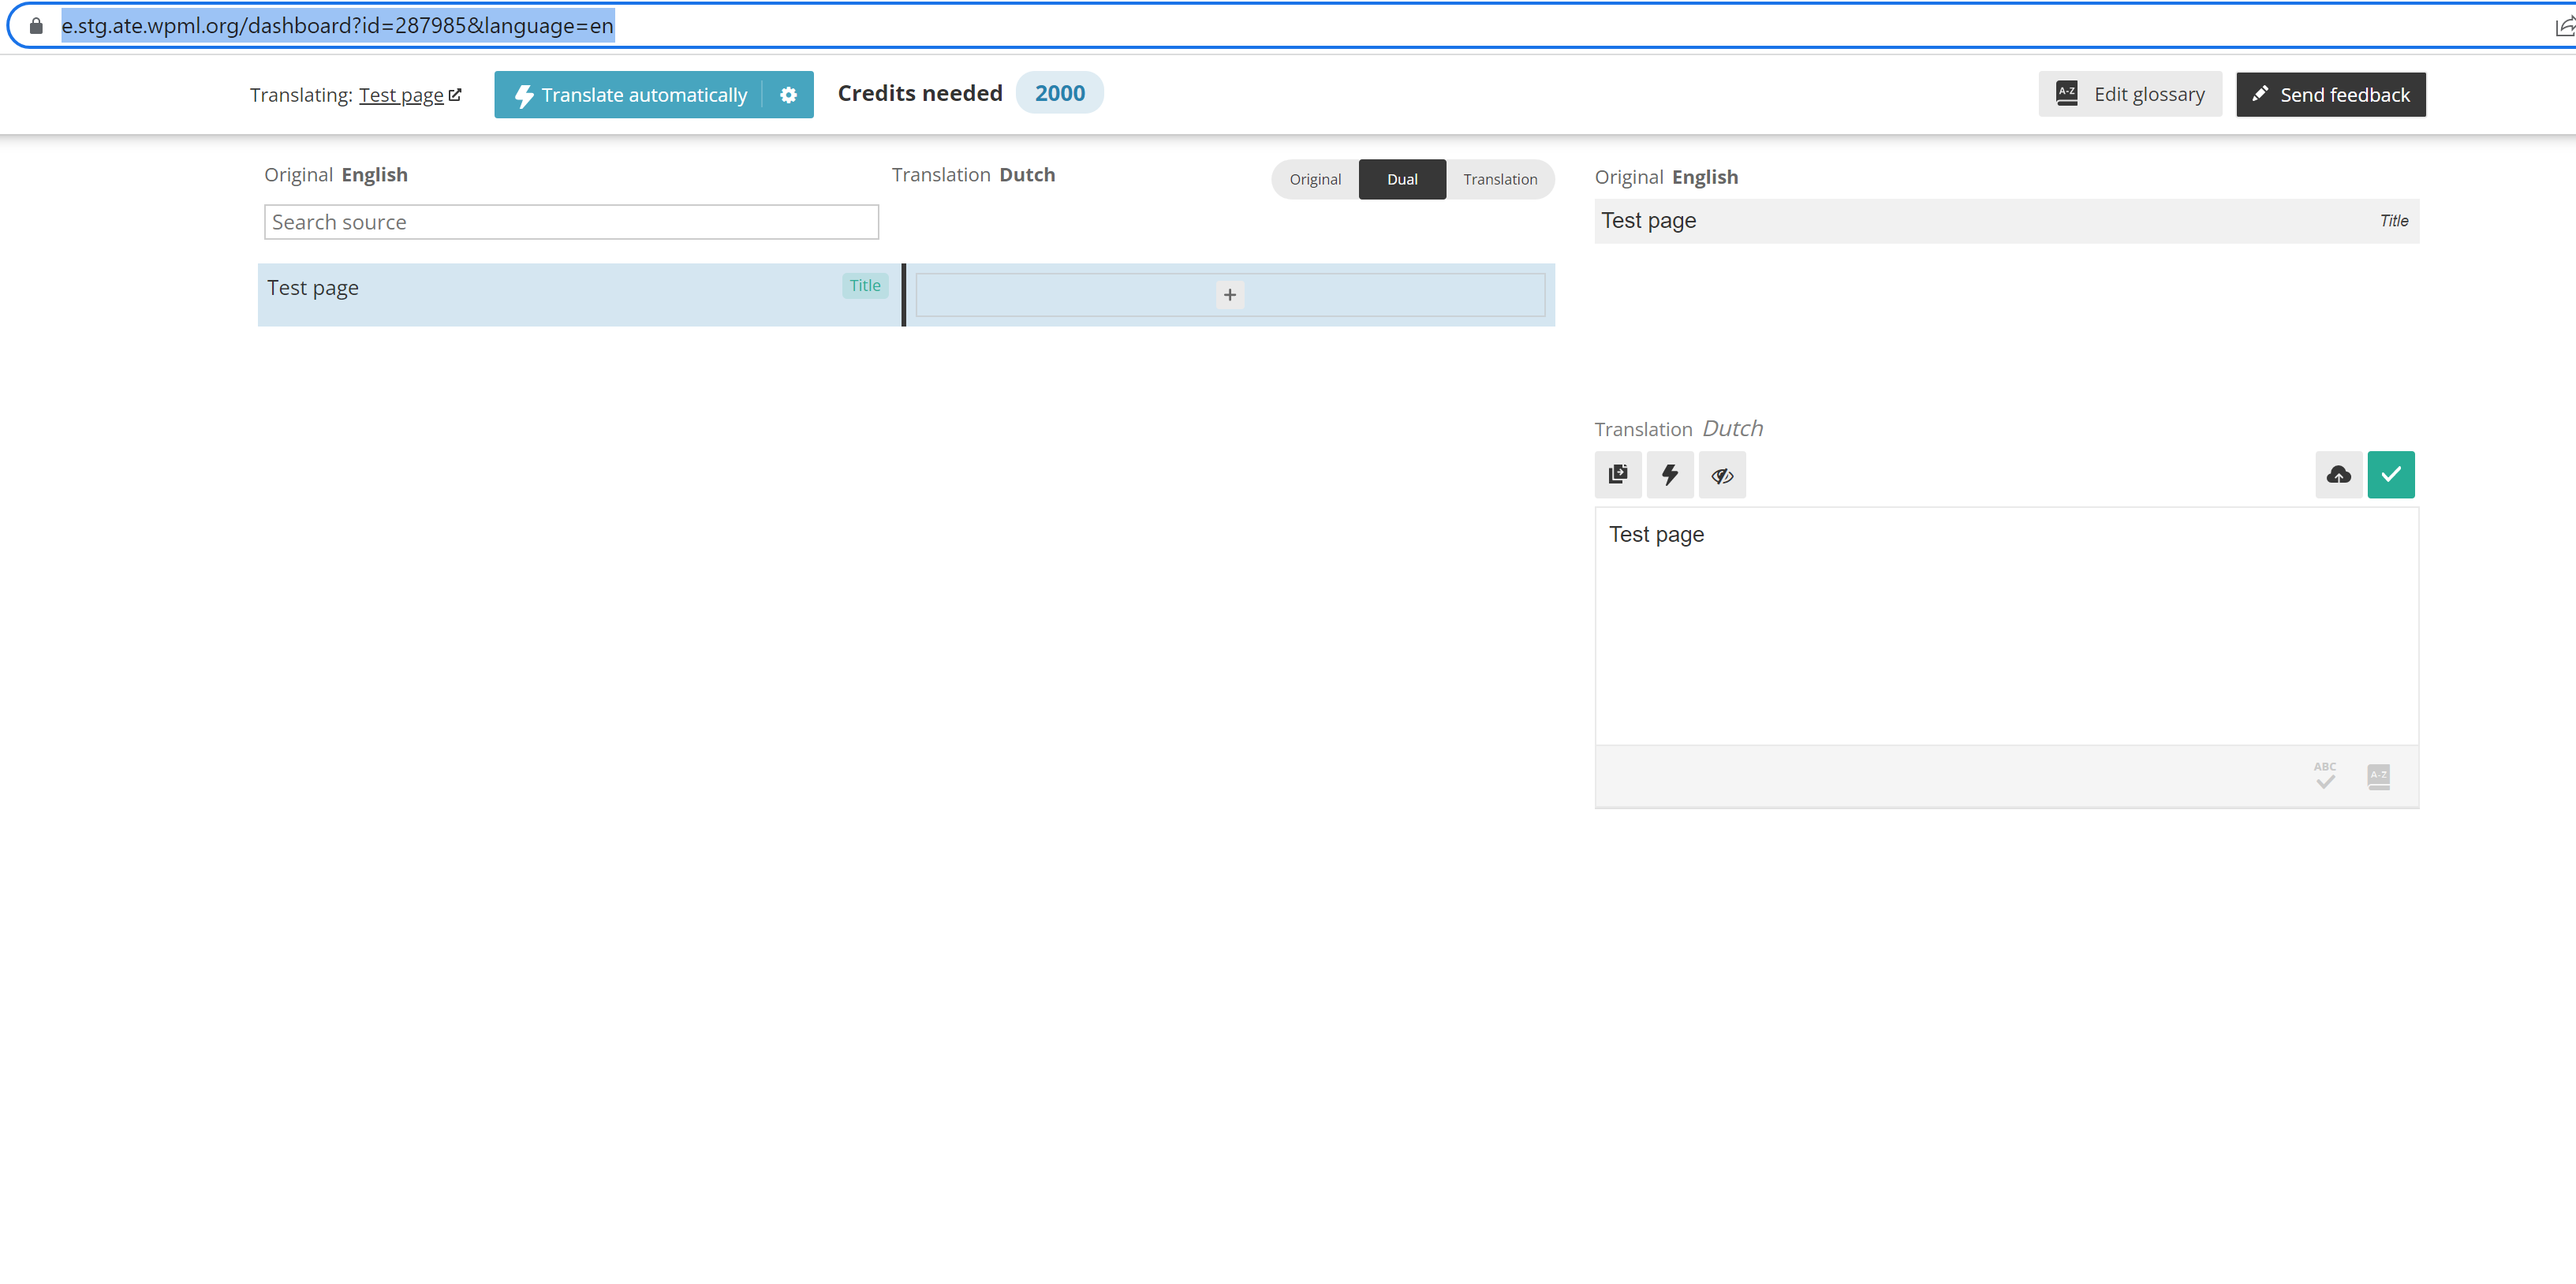Click the Translate automatically button
Screen dimensions: 2576x1284
629,95
